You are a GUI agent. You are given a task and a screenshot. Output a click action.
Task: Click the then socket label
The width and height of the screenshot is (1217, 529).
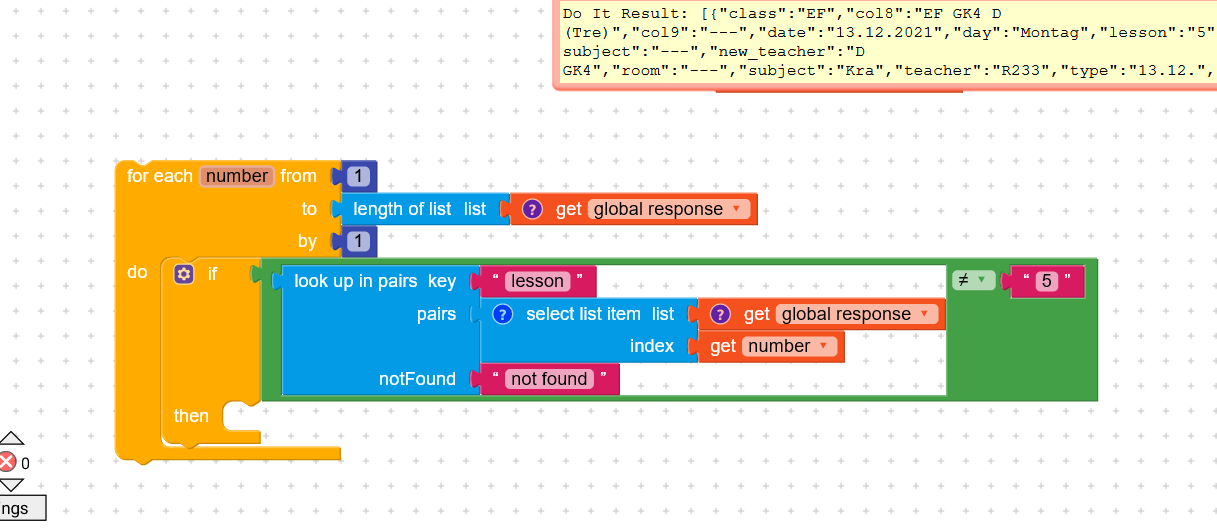tap(191, 415)
